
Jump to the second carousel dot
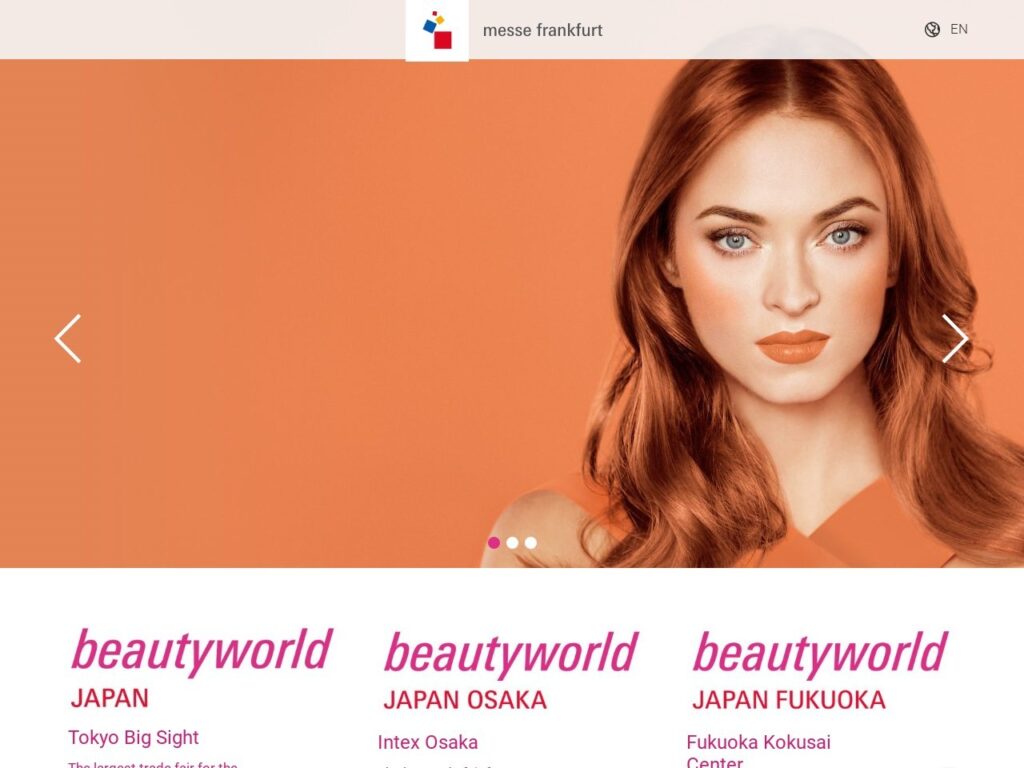(x=513, y=543)
